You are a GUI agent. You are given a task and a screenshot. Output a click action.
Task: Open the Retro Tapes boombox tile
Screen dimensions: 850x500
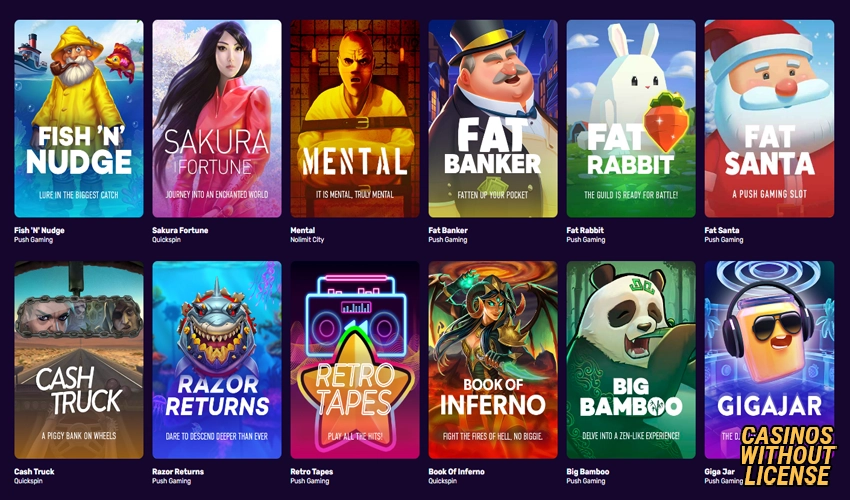[355, 360]
